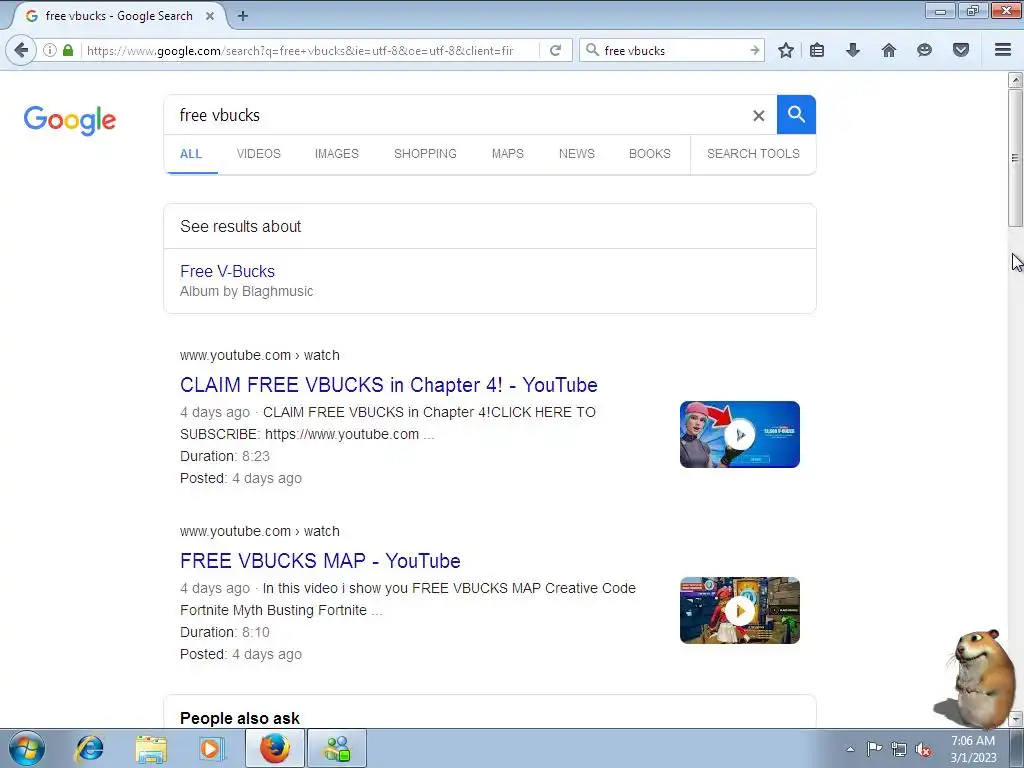
Task: Select Firefox icon in the taskbar
Action: point(275,748)
